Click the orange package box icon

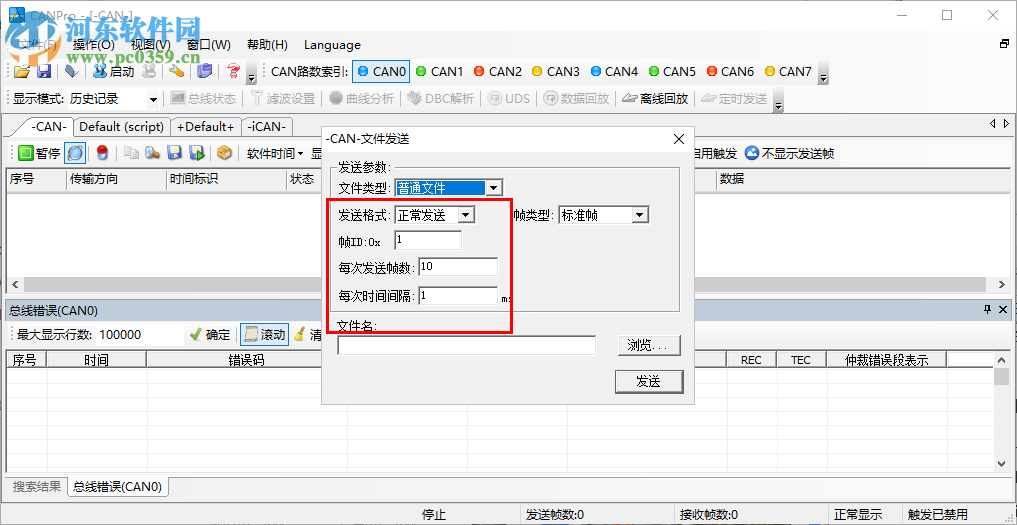224,153
